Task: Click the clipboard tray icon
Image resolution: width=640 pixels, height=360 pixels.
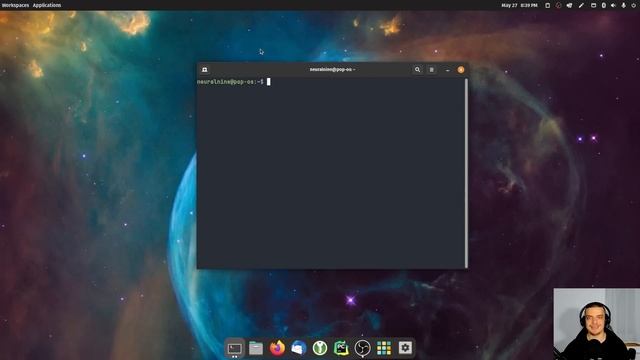Action: click(x=548, y=5)
